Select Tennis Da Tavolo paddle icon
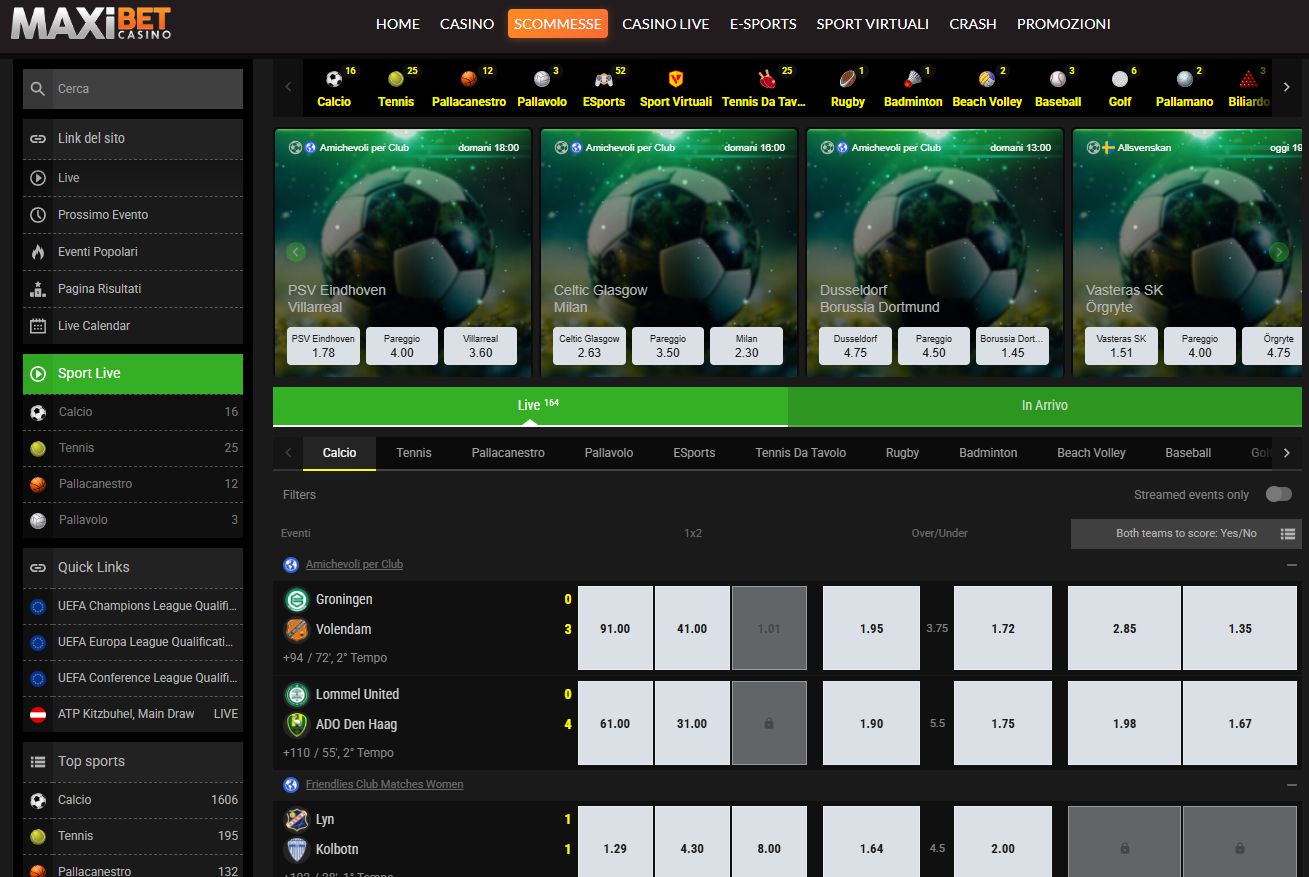Screen dimensions: 1309x877 coord(767,79)
